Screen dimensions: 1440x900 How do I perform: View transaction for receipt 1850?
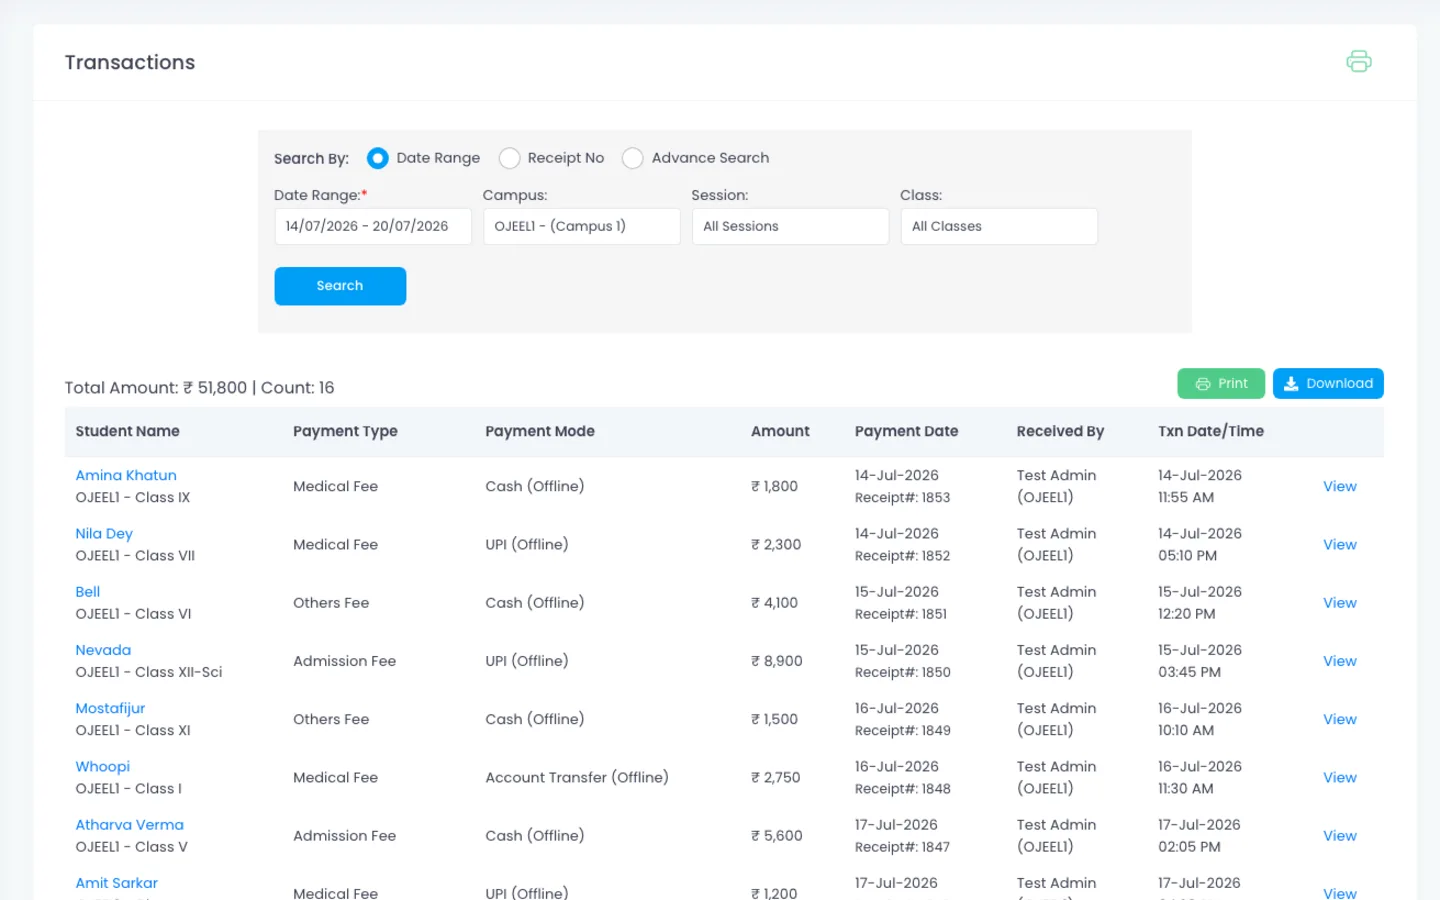click(1340, 661)
